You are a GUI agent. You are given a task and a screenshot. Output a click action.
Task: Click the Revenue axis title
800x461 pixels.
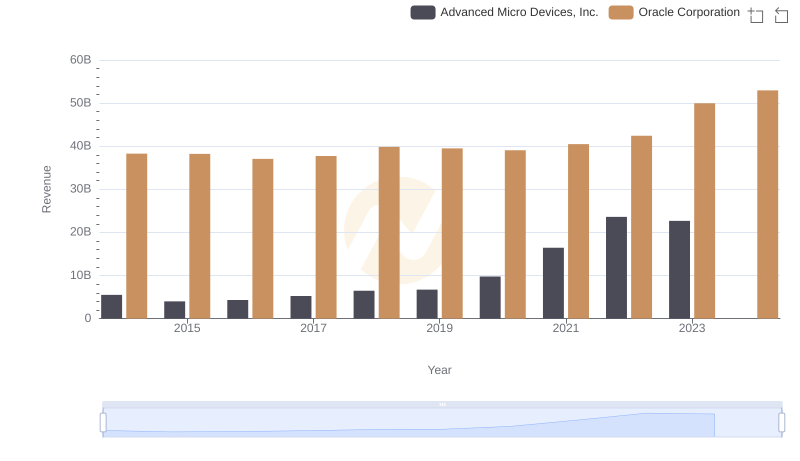(46, 189)
